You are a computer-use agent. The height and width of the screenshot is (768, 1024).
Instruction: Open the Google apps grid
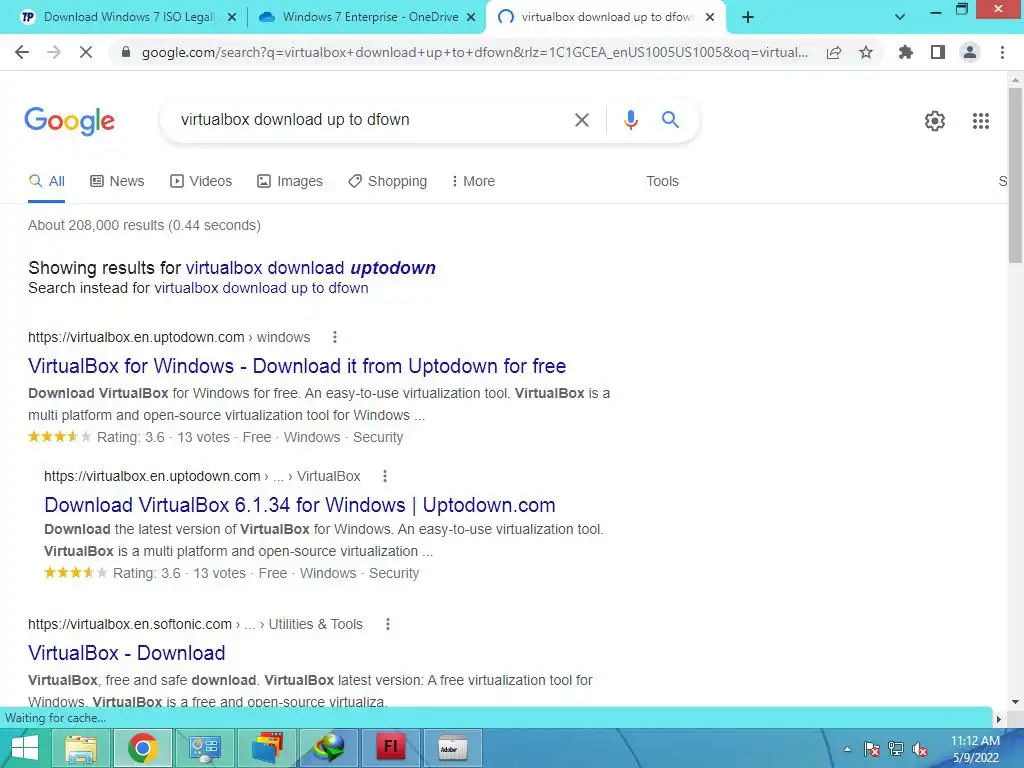[980, 121]
